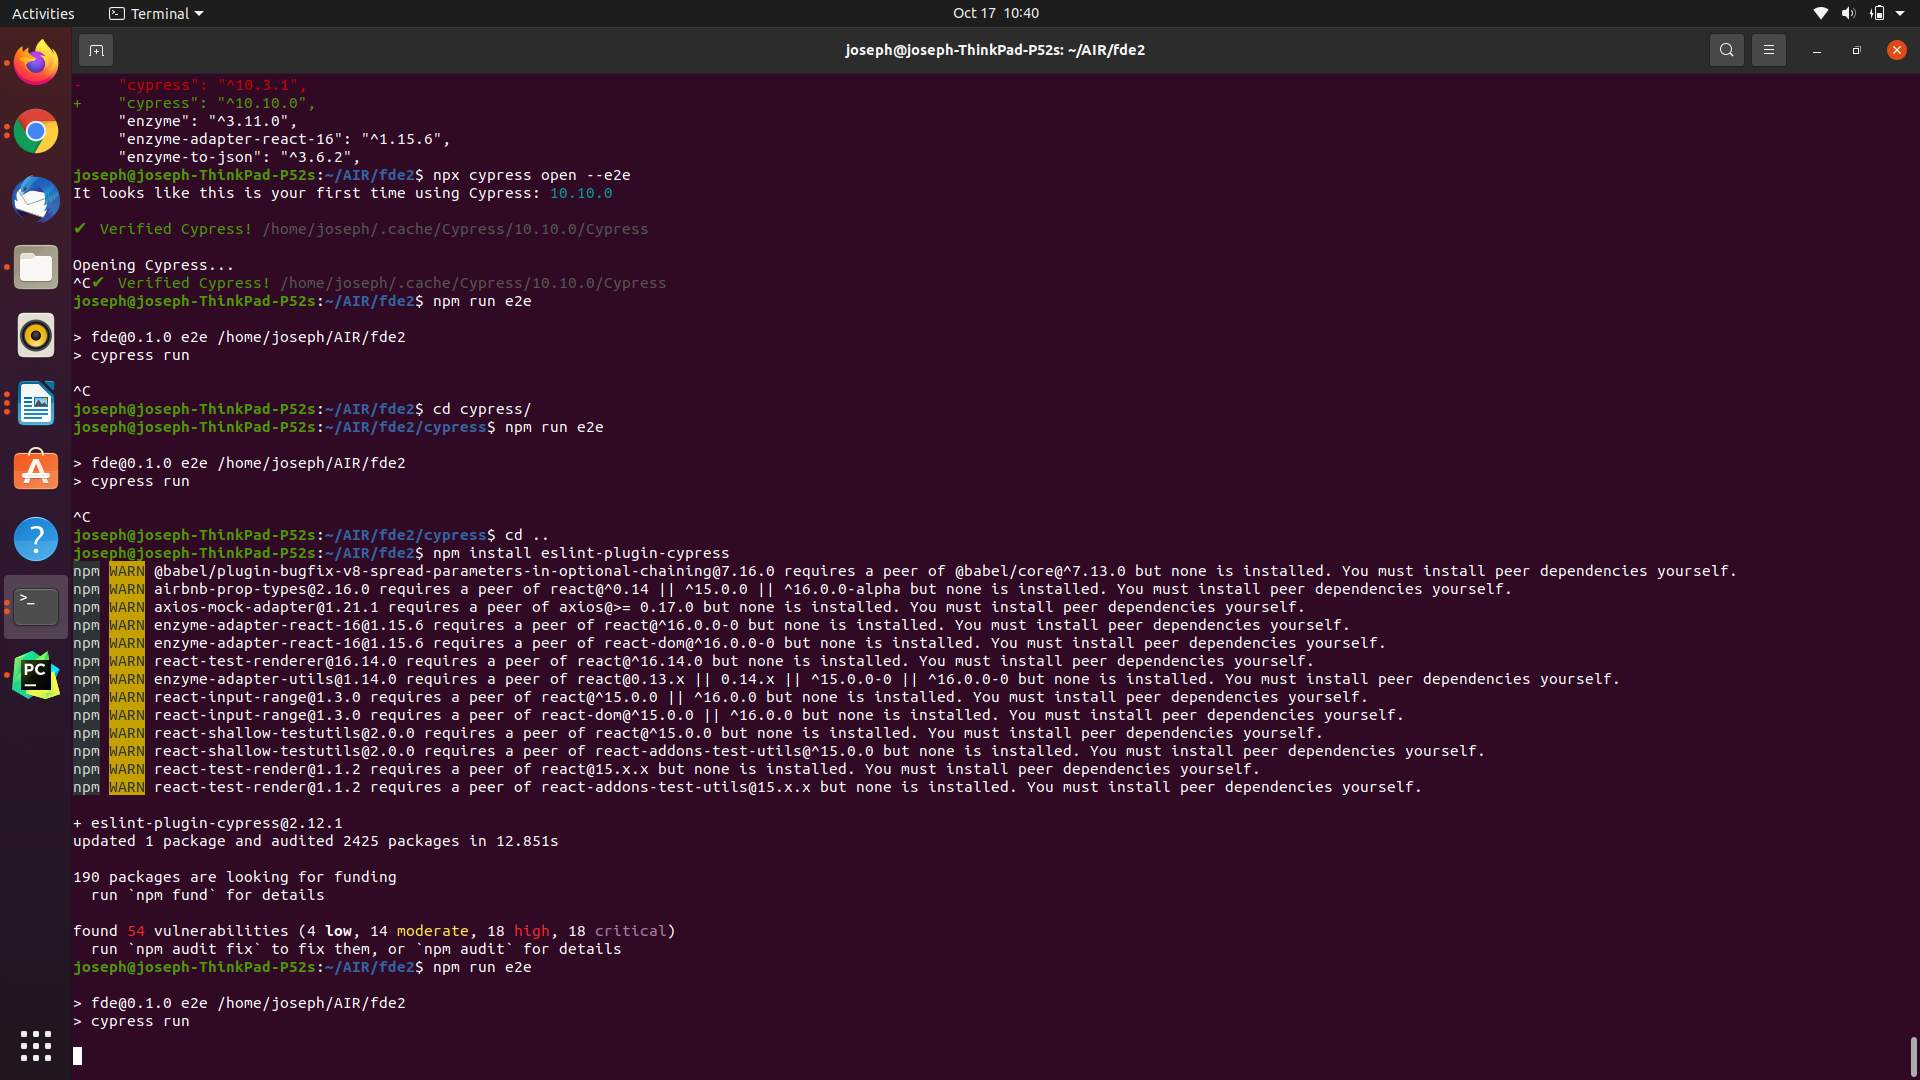1920x1080 pixels.
Task: Show Applications grid in dock
Action: pos(36,1046)
